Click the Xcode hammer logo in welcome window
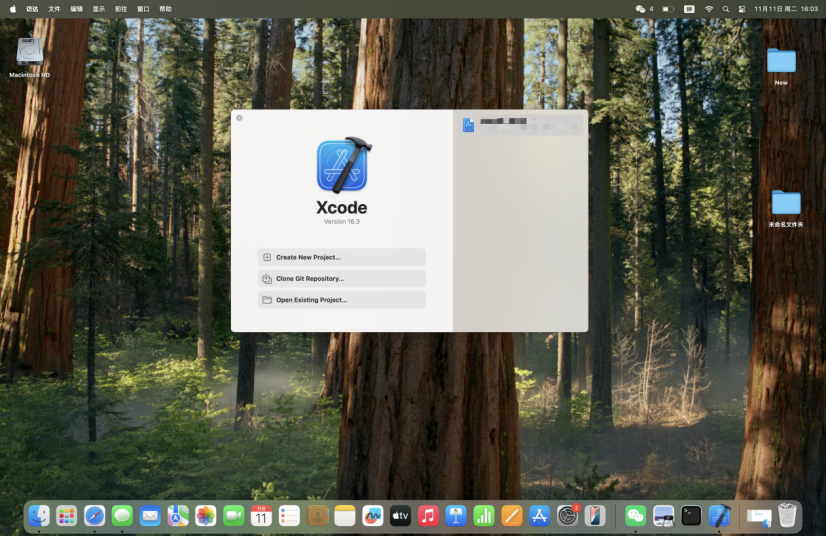This screenshot has height=536, width=826. (x=343, y=165)
